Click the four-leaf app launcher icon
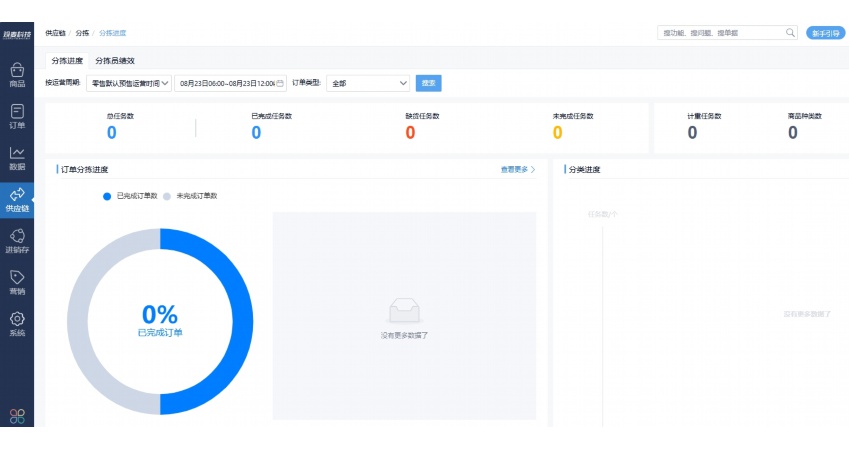 pyautogui.click(x=17, y=415)
